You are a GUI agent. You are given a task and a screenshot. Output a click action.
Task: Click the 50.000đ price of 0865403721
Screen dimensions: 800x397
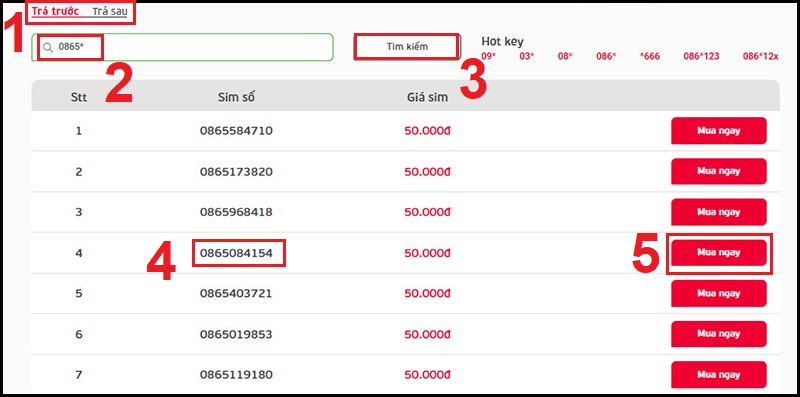pyautogui.click(x=428, y=294)
